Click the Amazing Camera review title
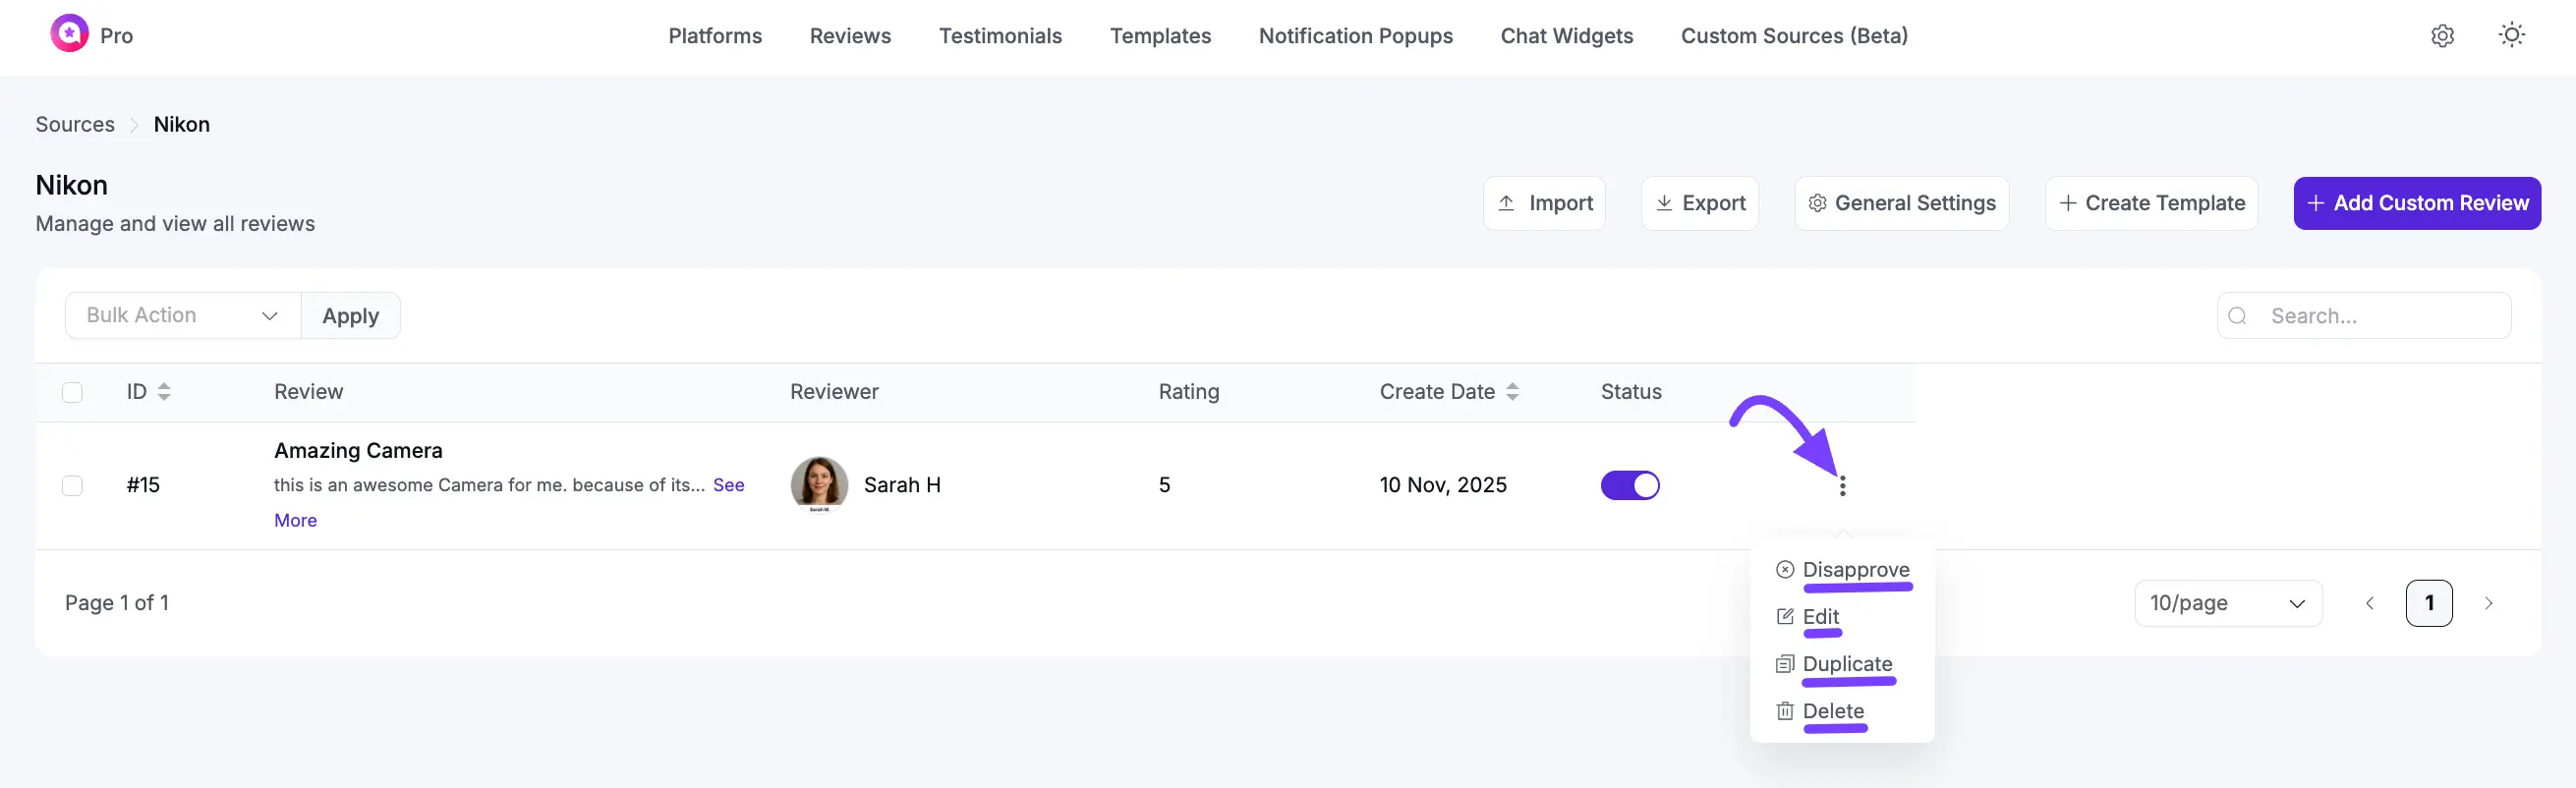 [x=358, y=450]
